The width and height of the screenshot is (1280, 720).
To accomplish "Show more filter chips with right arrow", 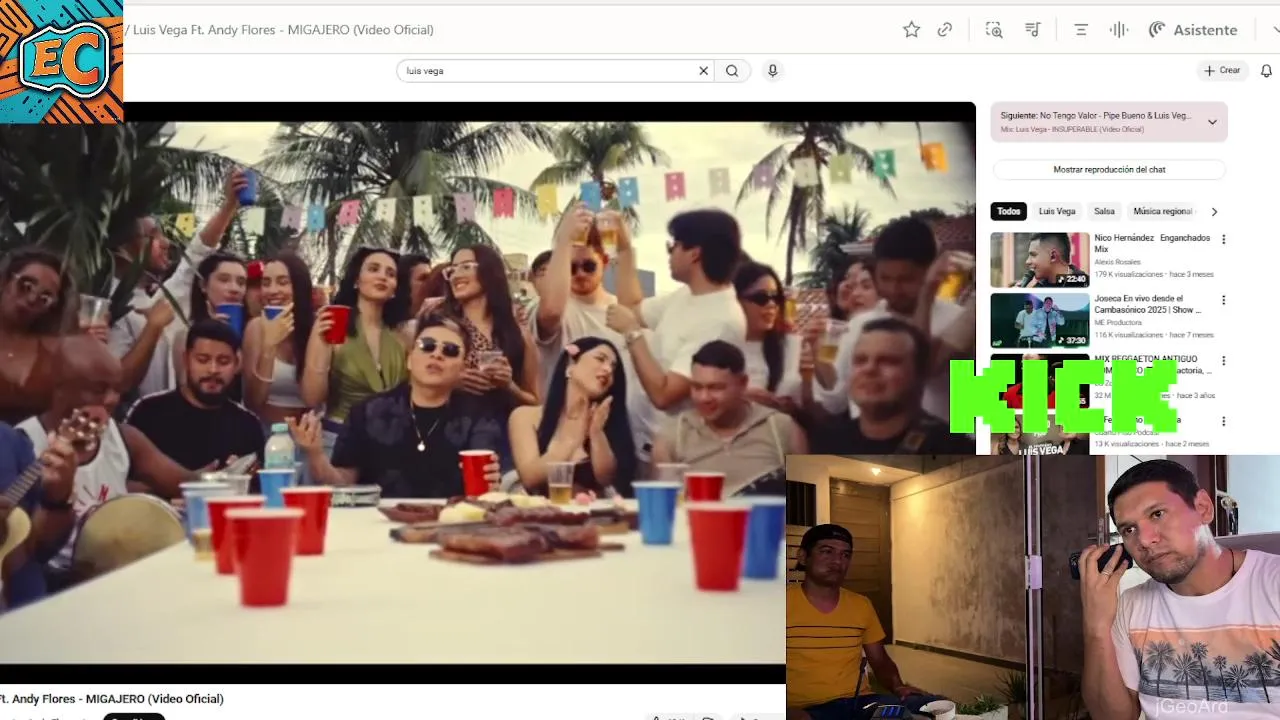I will (1214, 211).
